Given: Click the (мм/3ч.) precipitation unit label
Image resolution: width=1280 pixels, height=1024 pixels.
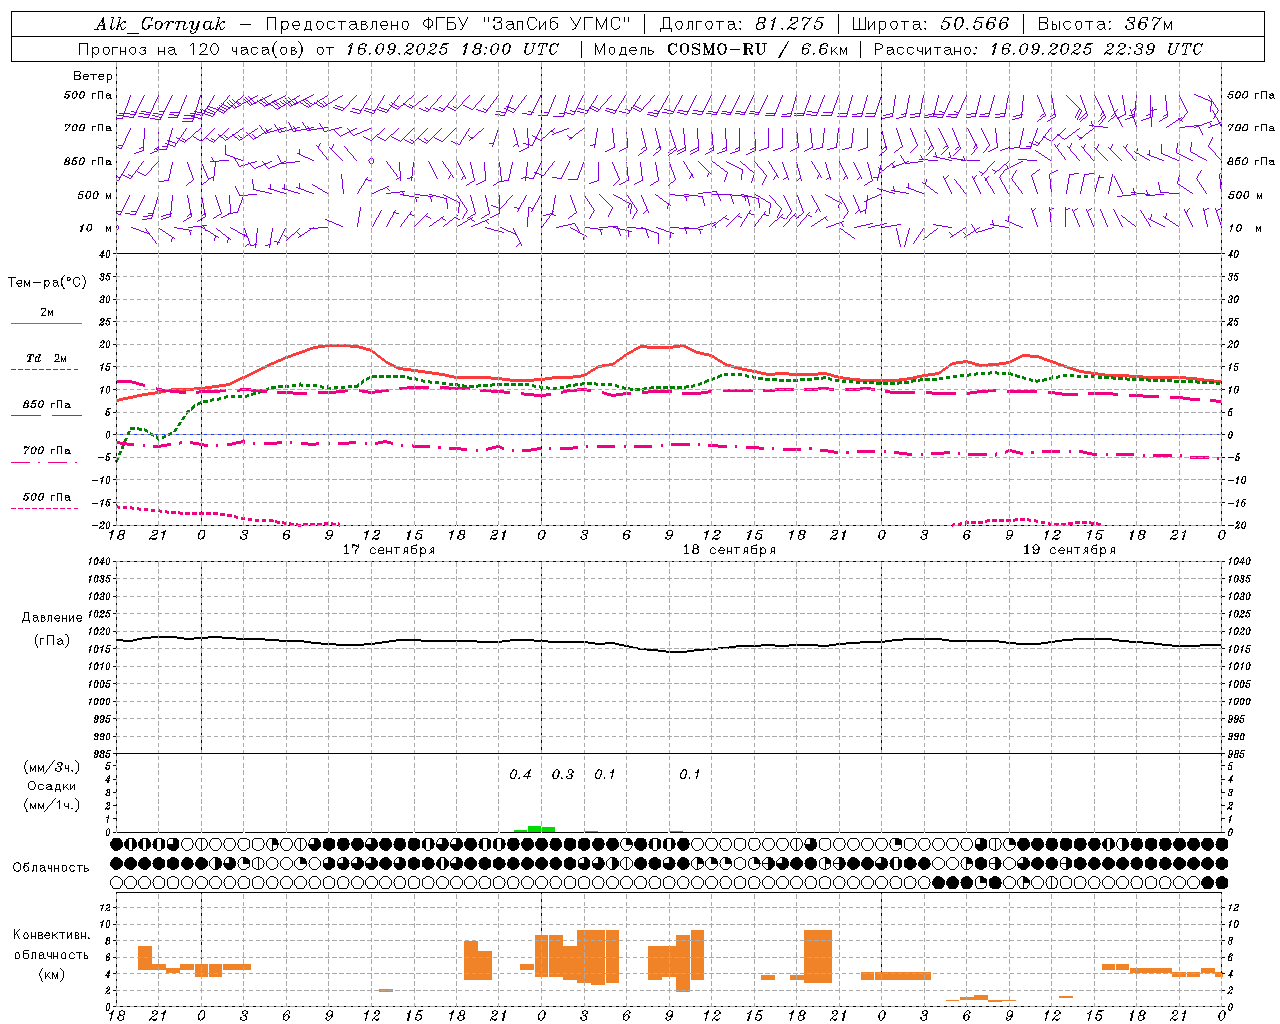Looking at the screenshot, I should pyautogui.click(x=52, y=767).
